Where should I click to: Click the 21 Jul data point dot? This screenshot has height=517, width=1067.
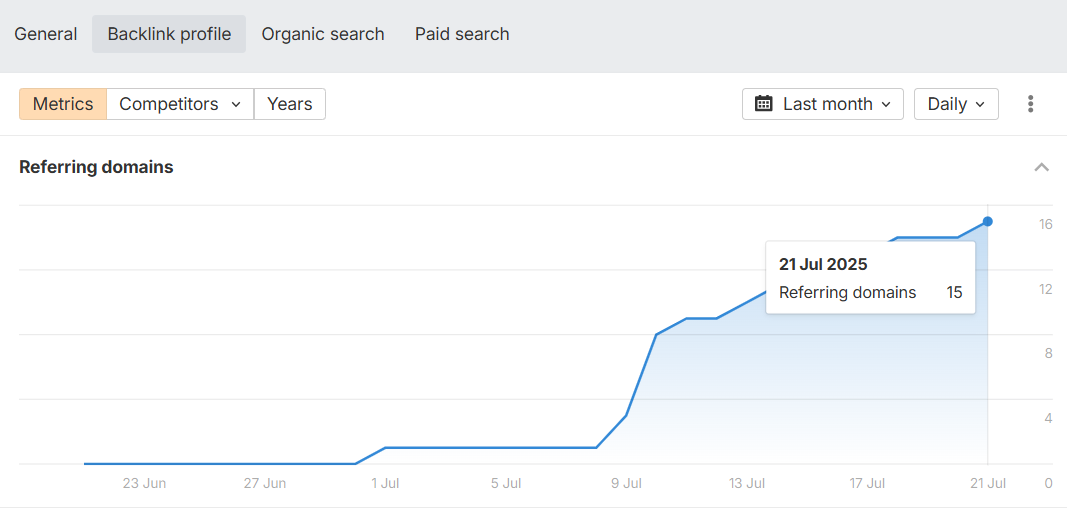pyautogui.click(x=987, y=221)
